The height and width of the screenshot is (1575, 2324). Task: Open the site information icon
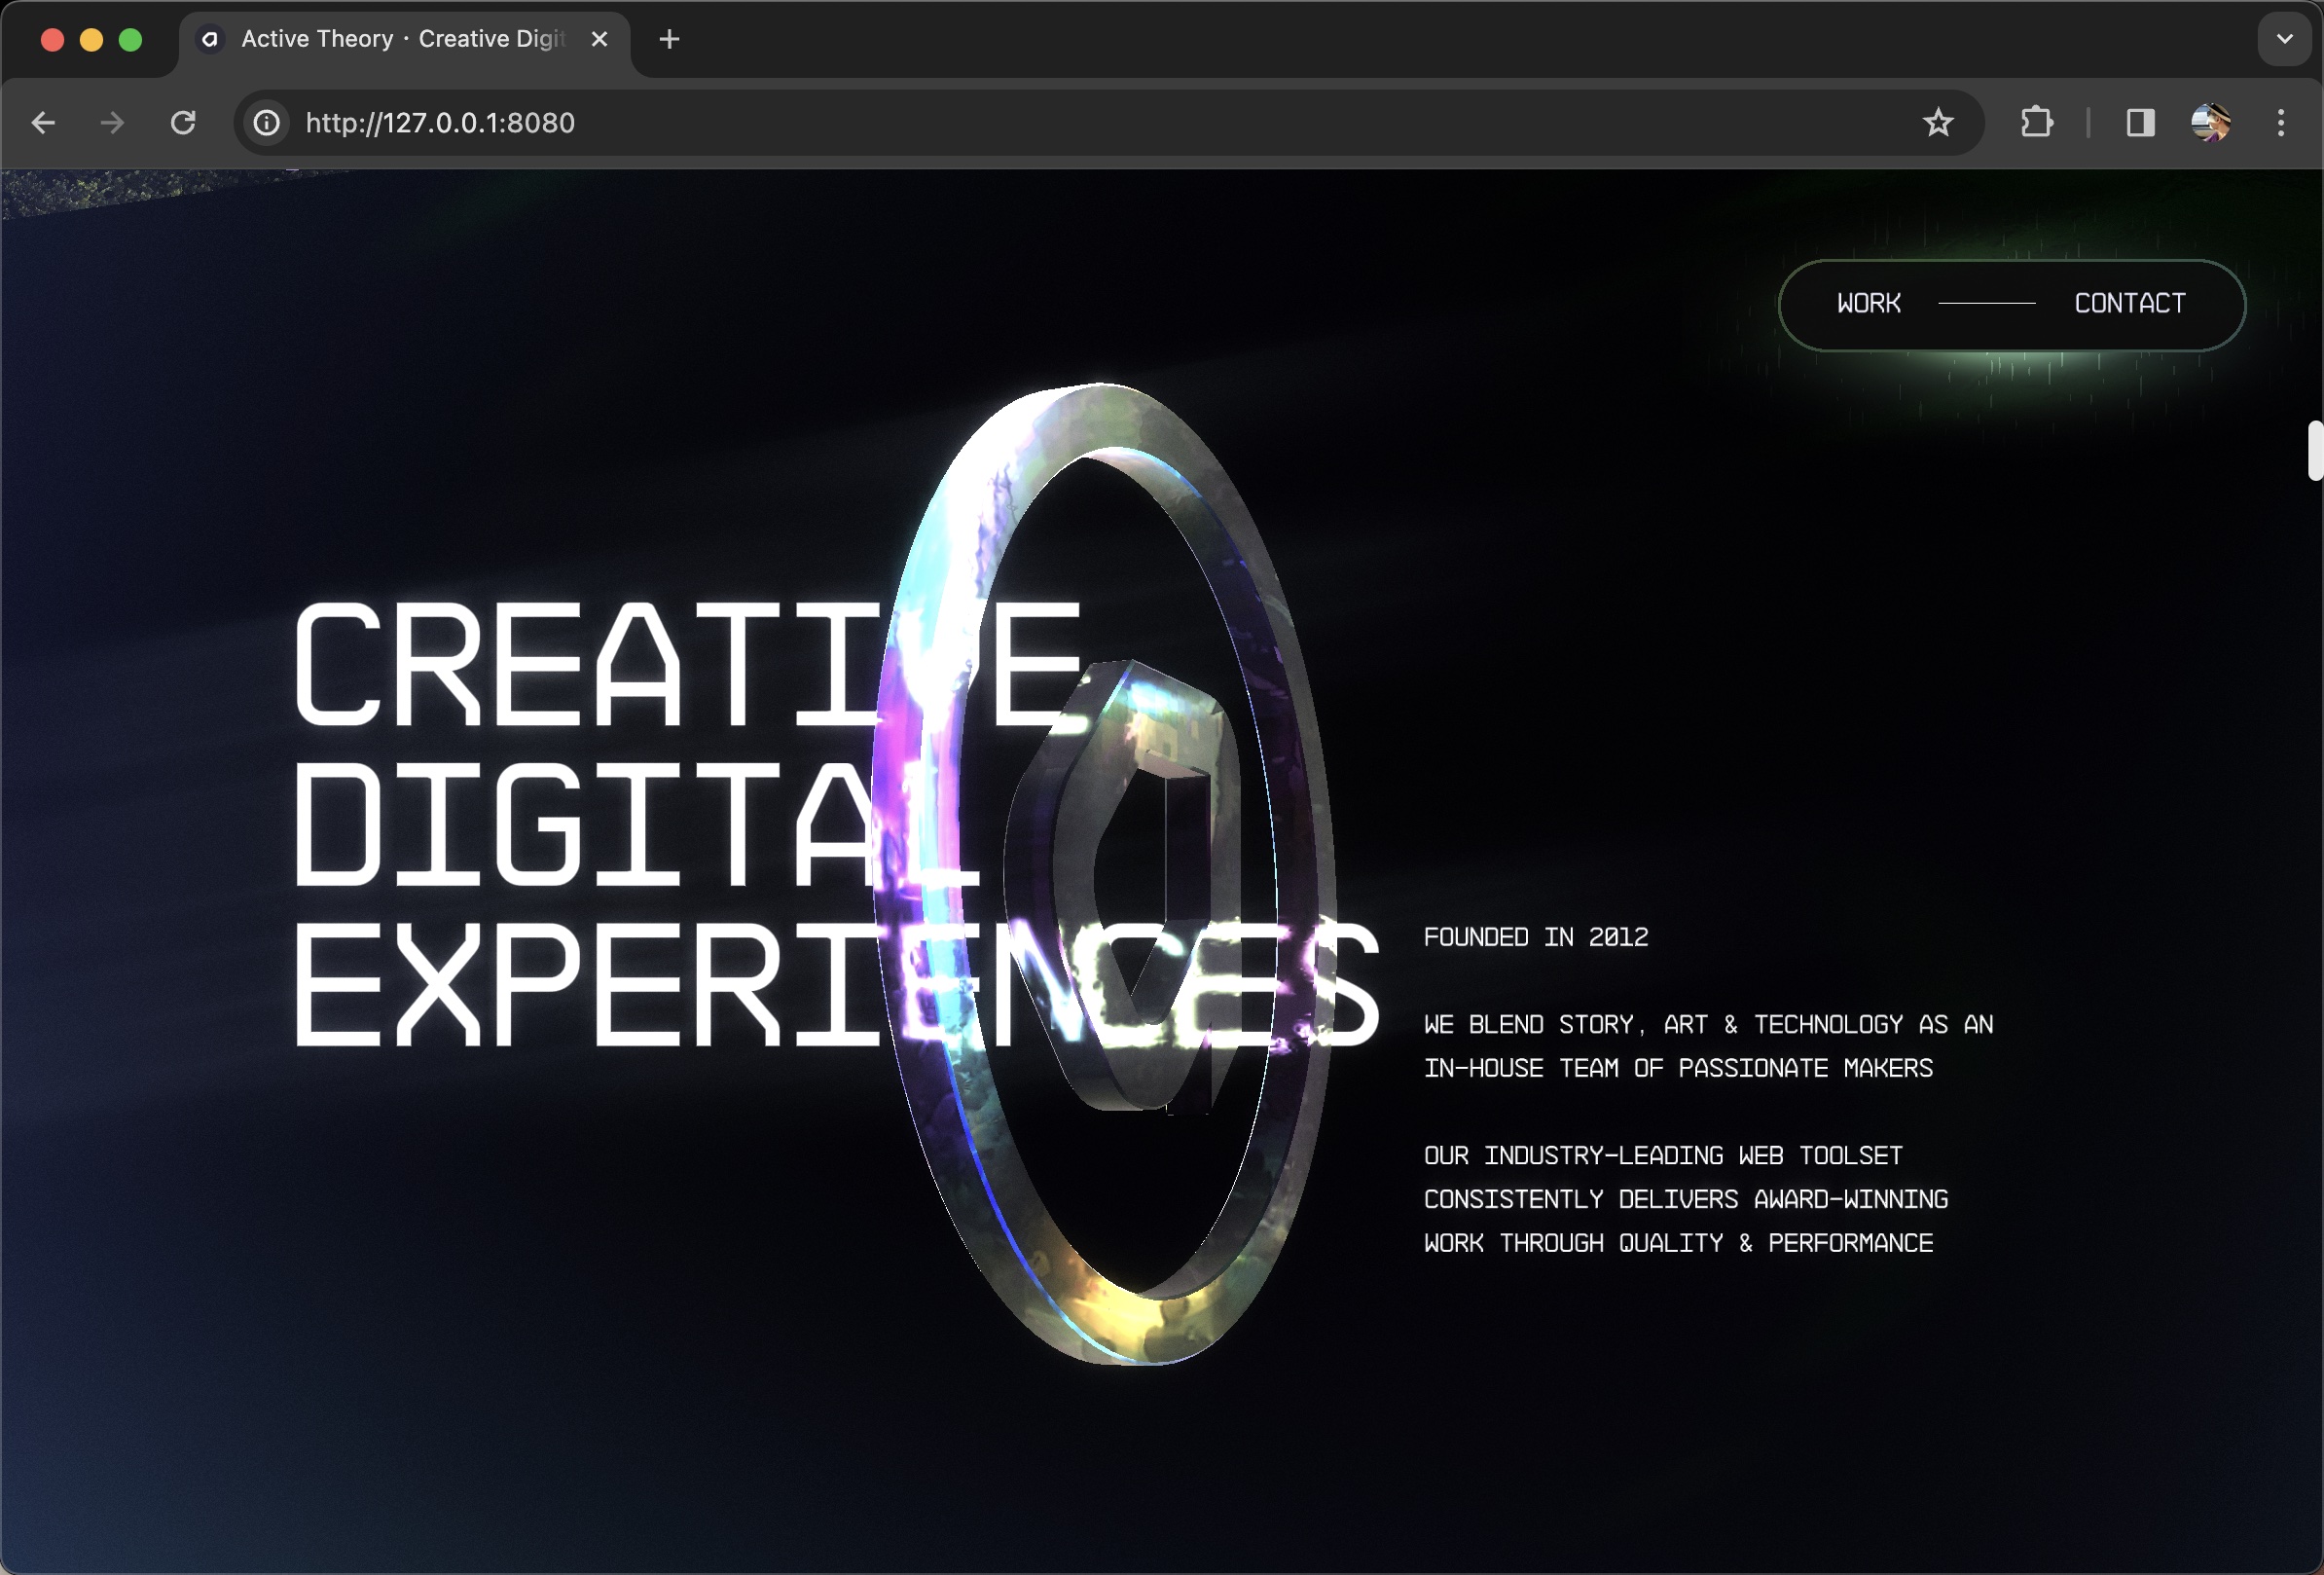(266, 123)
